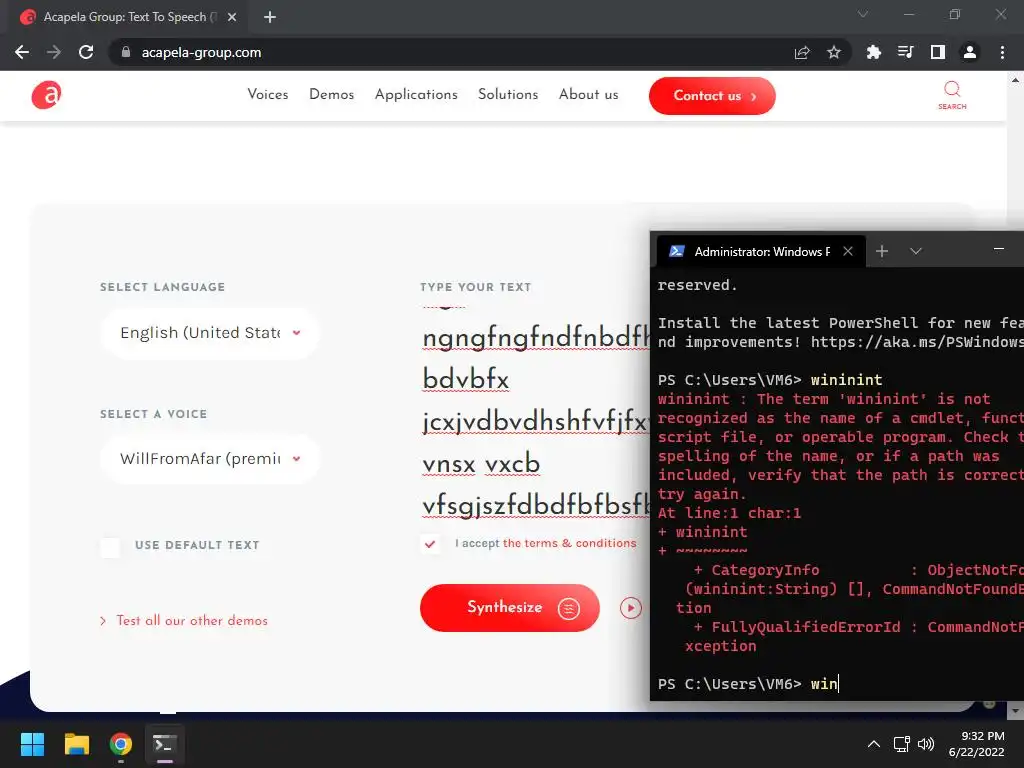This screenshot has height=768, width=1024.
Task: Expand the WillFromAfar voice dropdown
Action: 210,459
